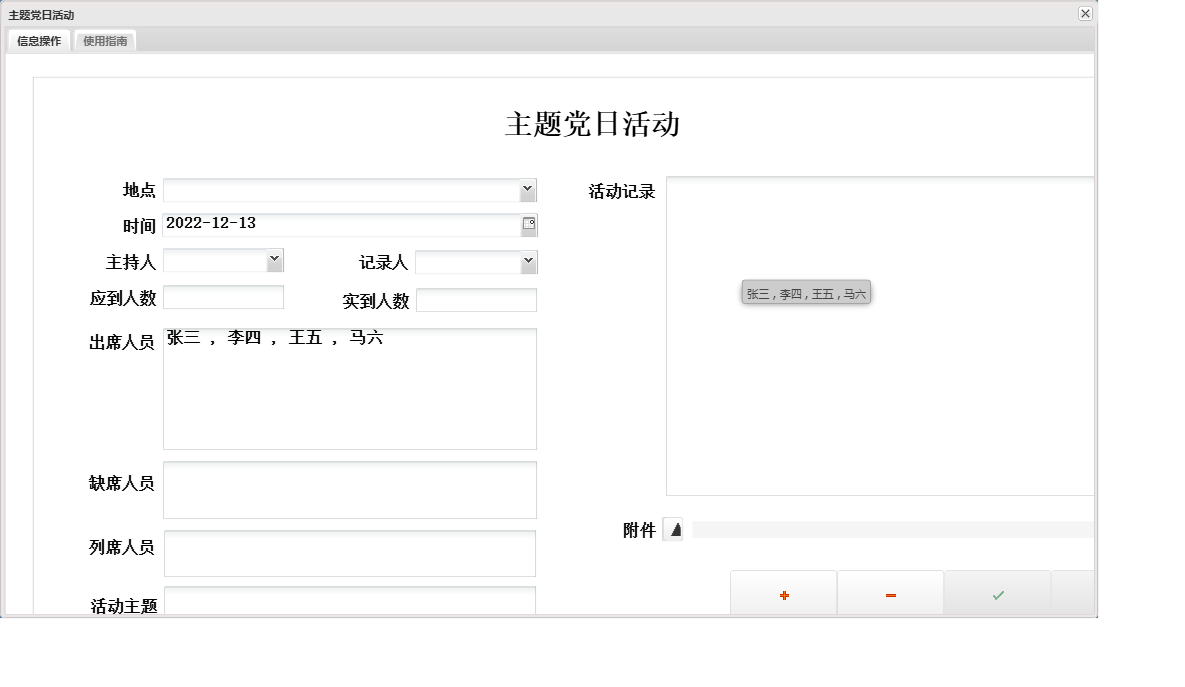The image size is (1185, 687).
Task: Click the attachment progress bar beside 附件
Action: (x=890, y=529)
